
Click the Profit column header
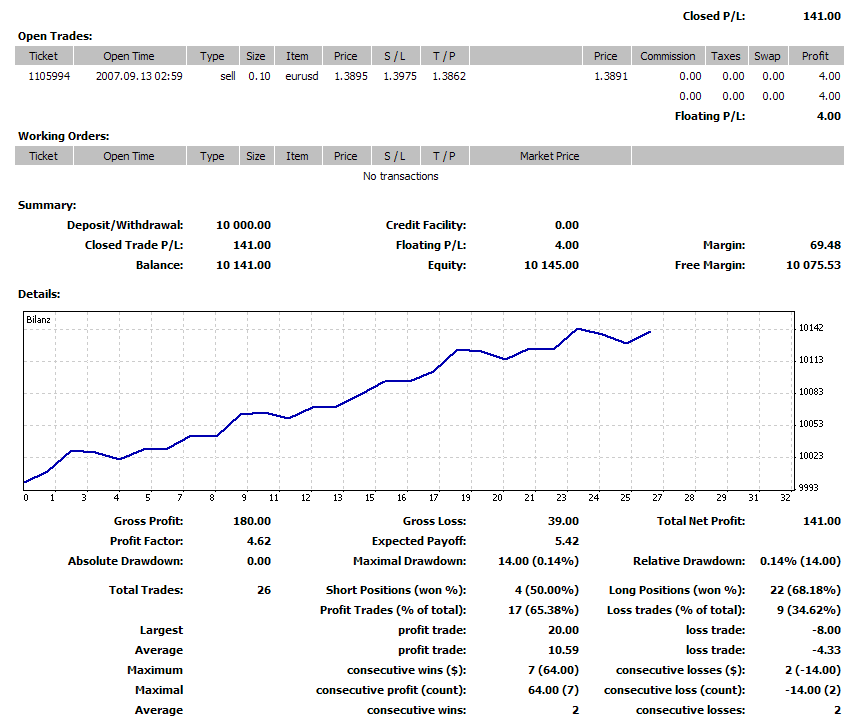point(815,56)
